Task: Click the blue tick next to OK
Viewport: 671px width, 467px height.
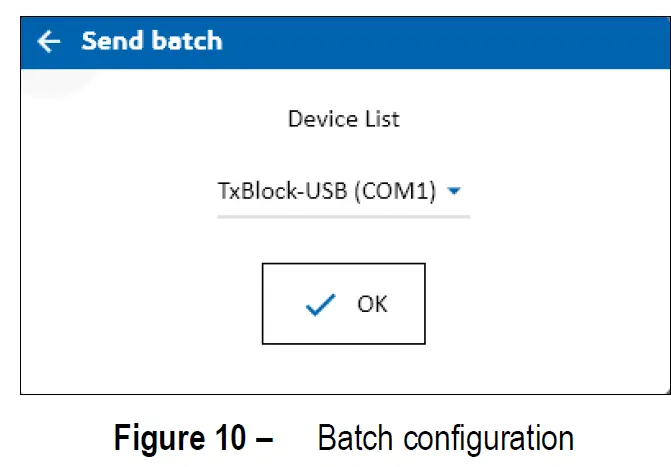Action: (x=320, y=305)
